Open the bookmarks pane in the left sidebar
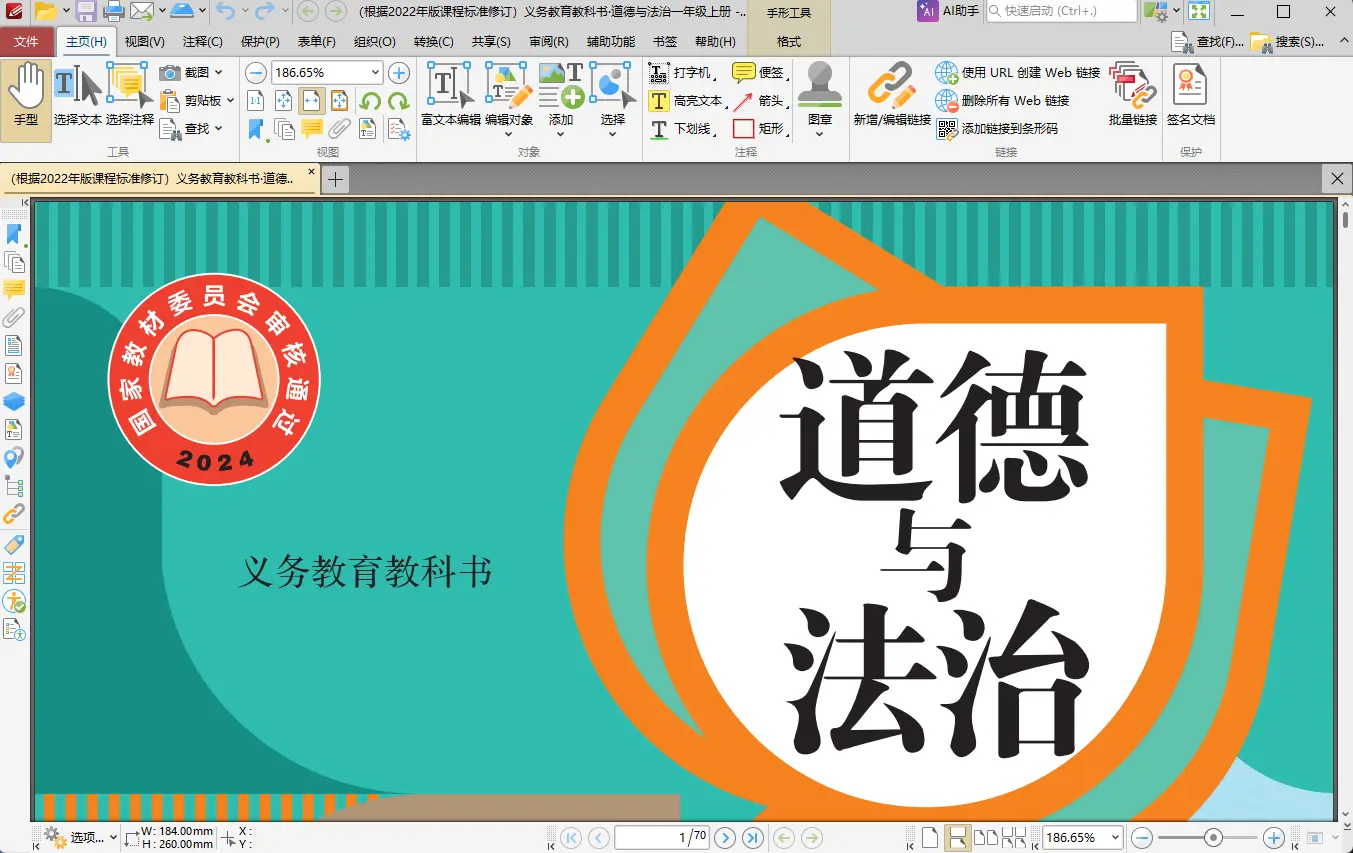This screenshot has width=1353, height=853. [x=14, y=235]
